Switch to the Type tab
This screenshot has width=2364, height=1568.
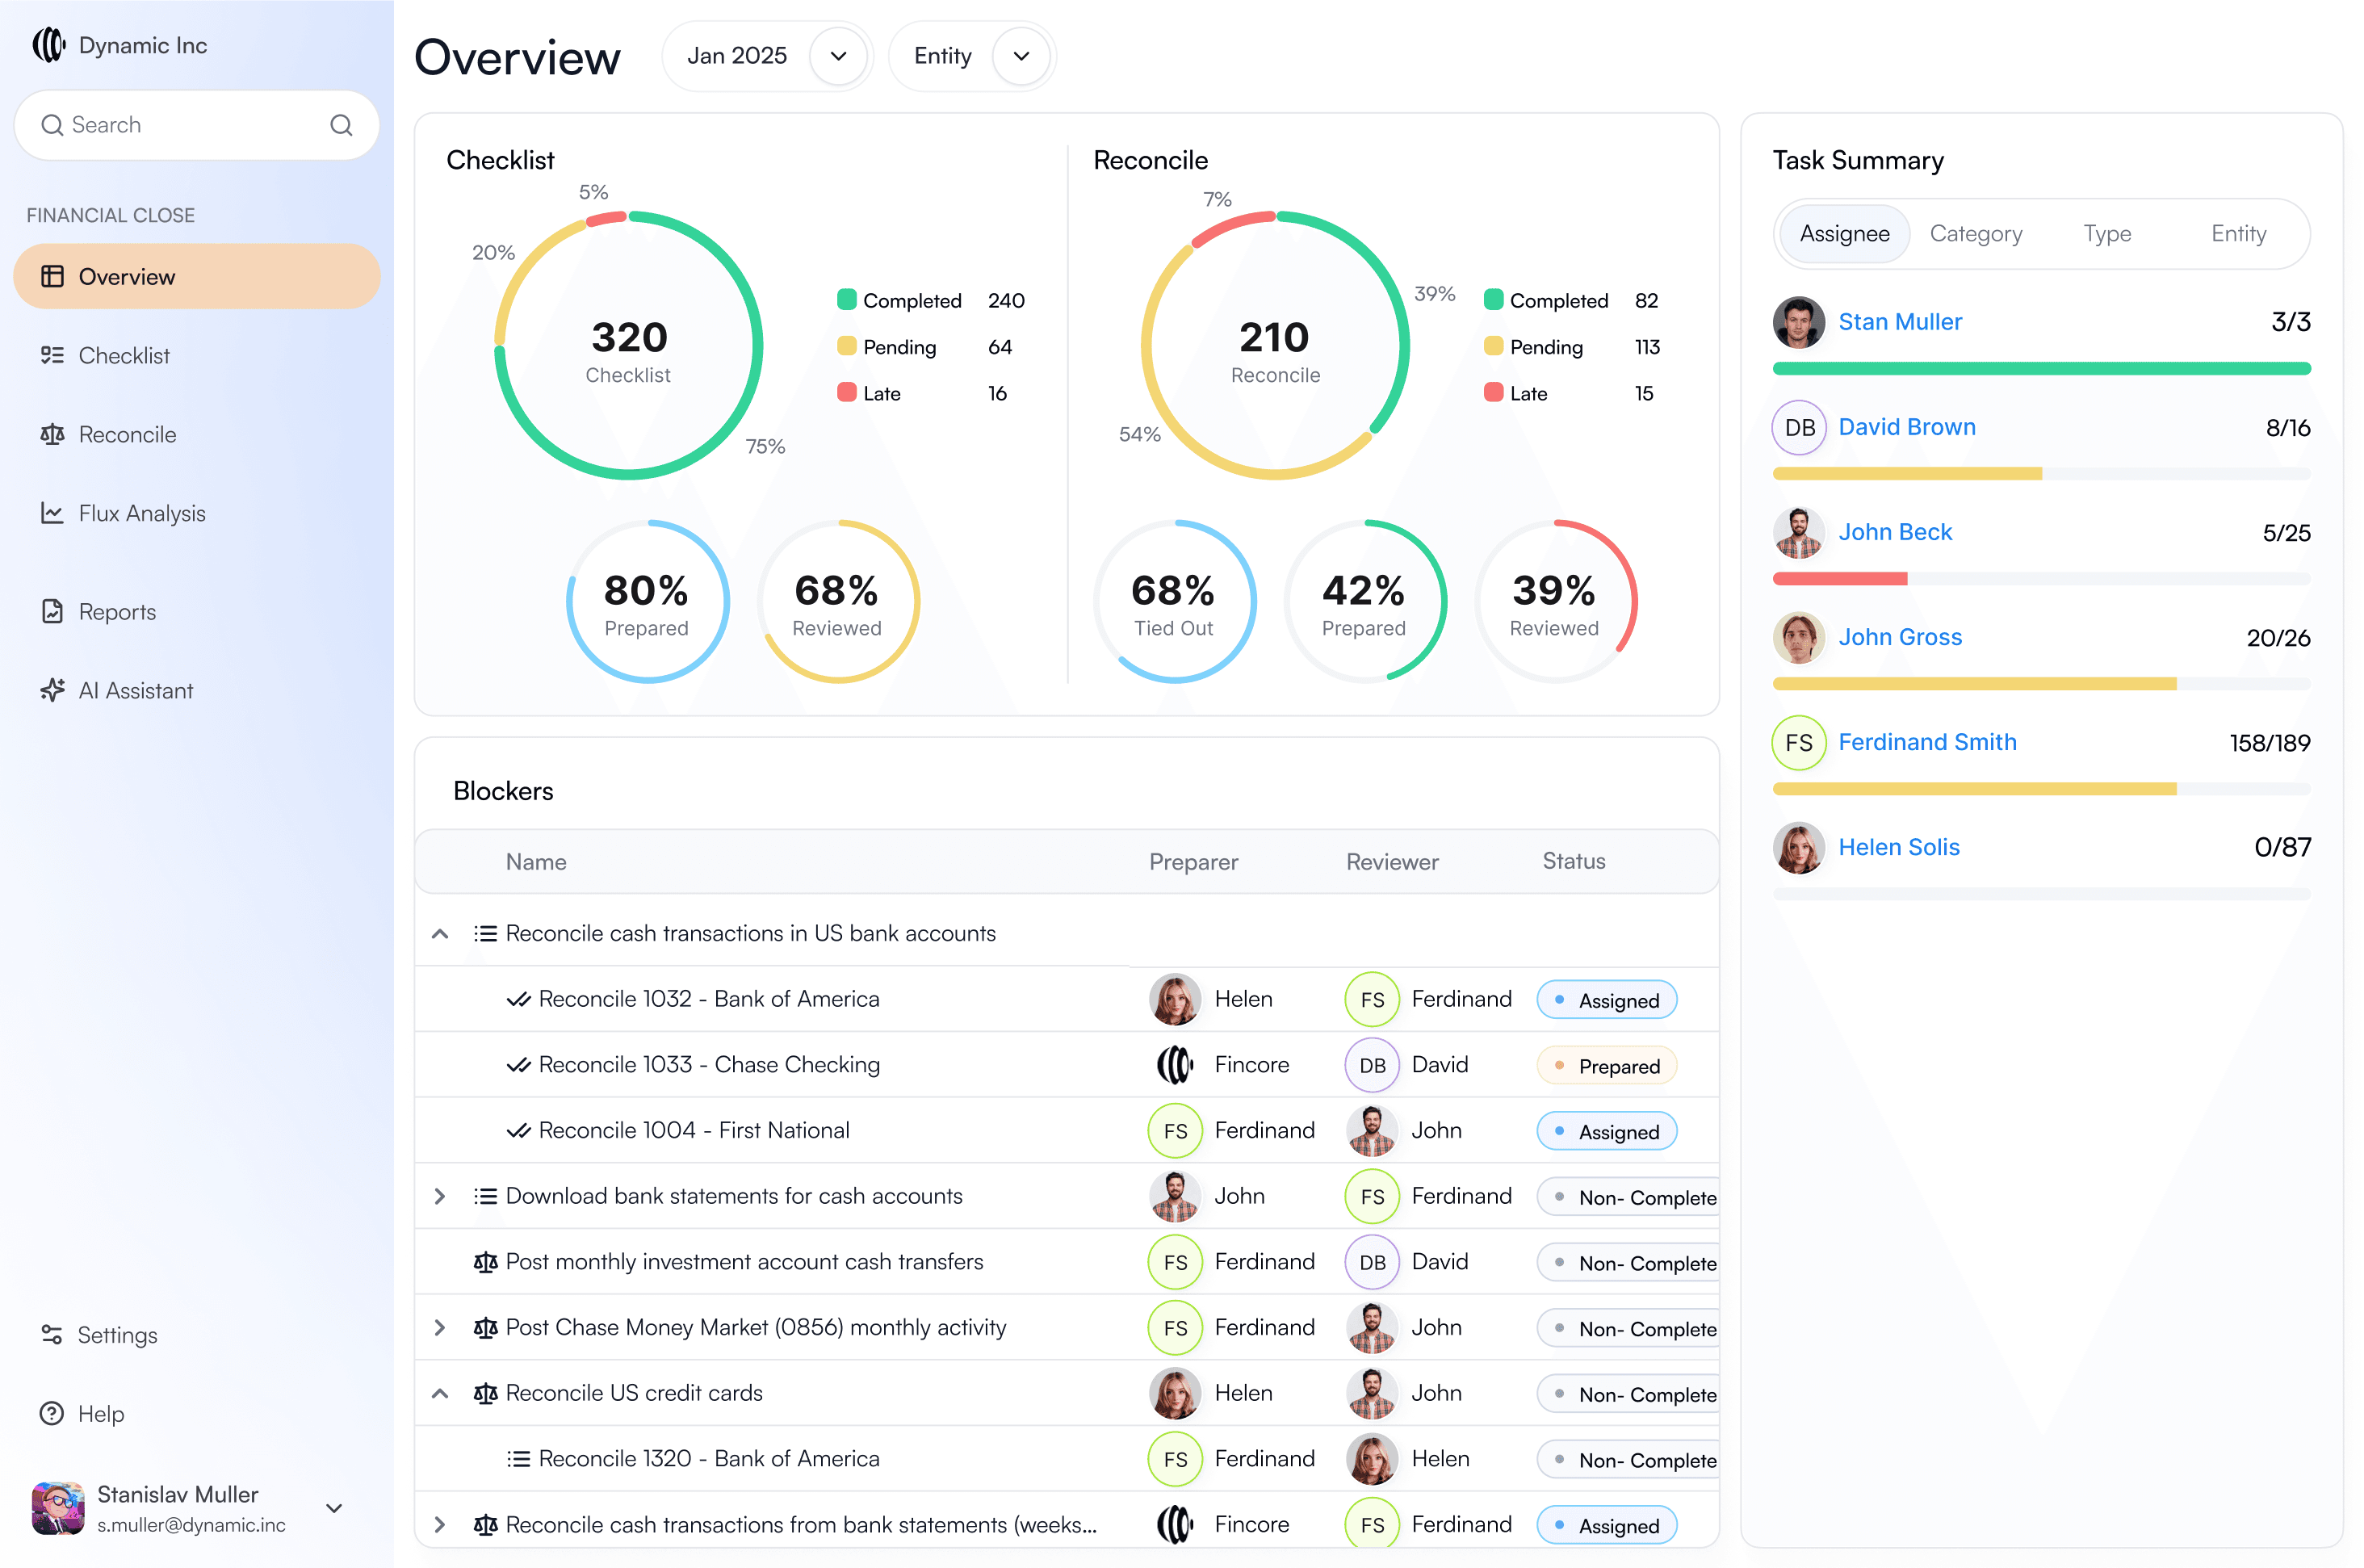2107,234
